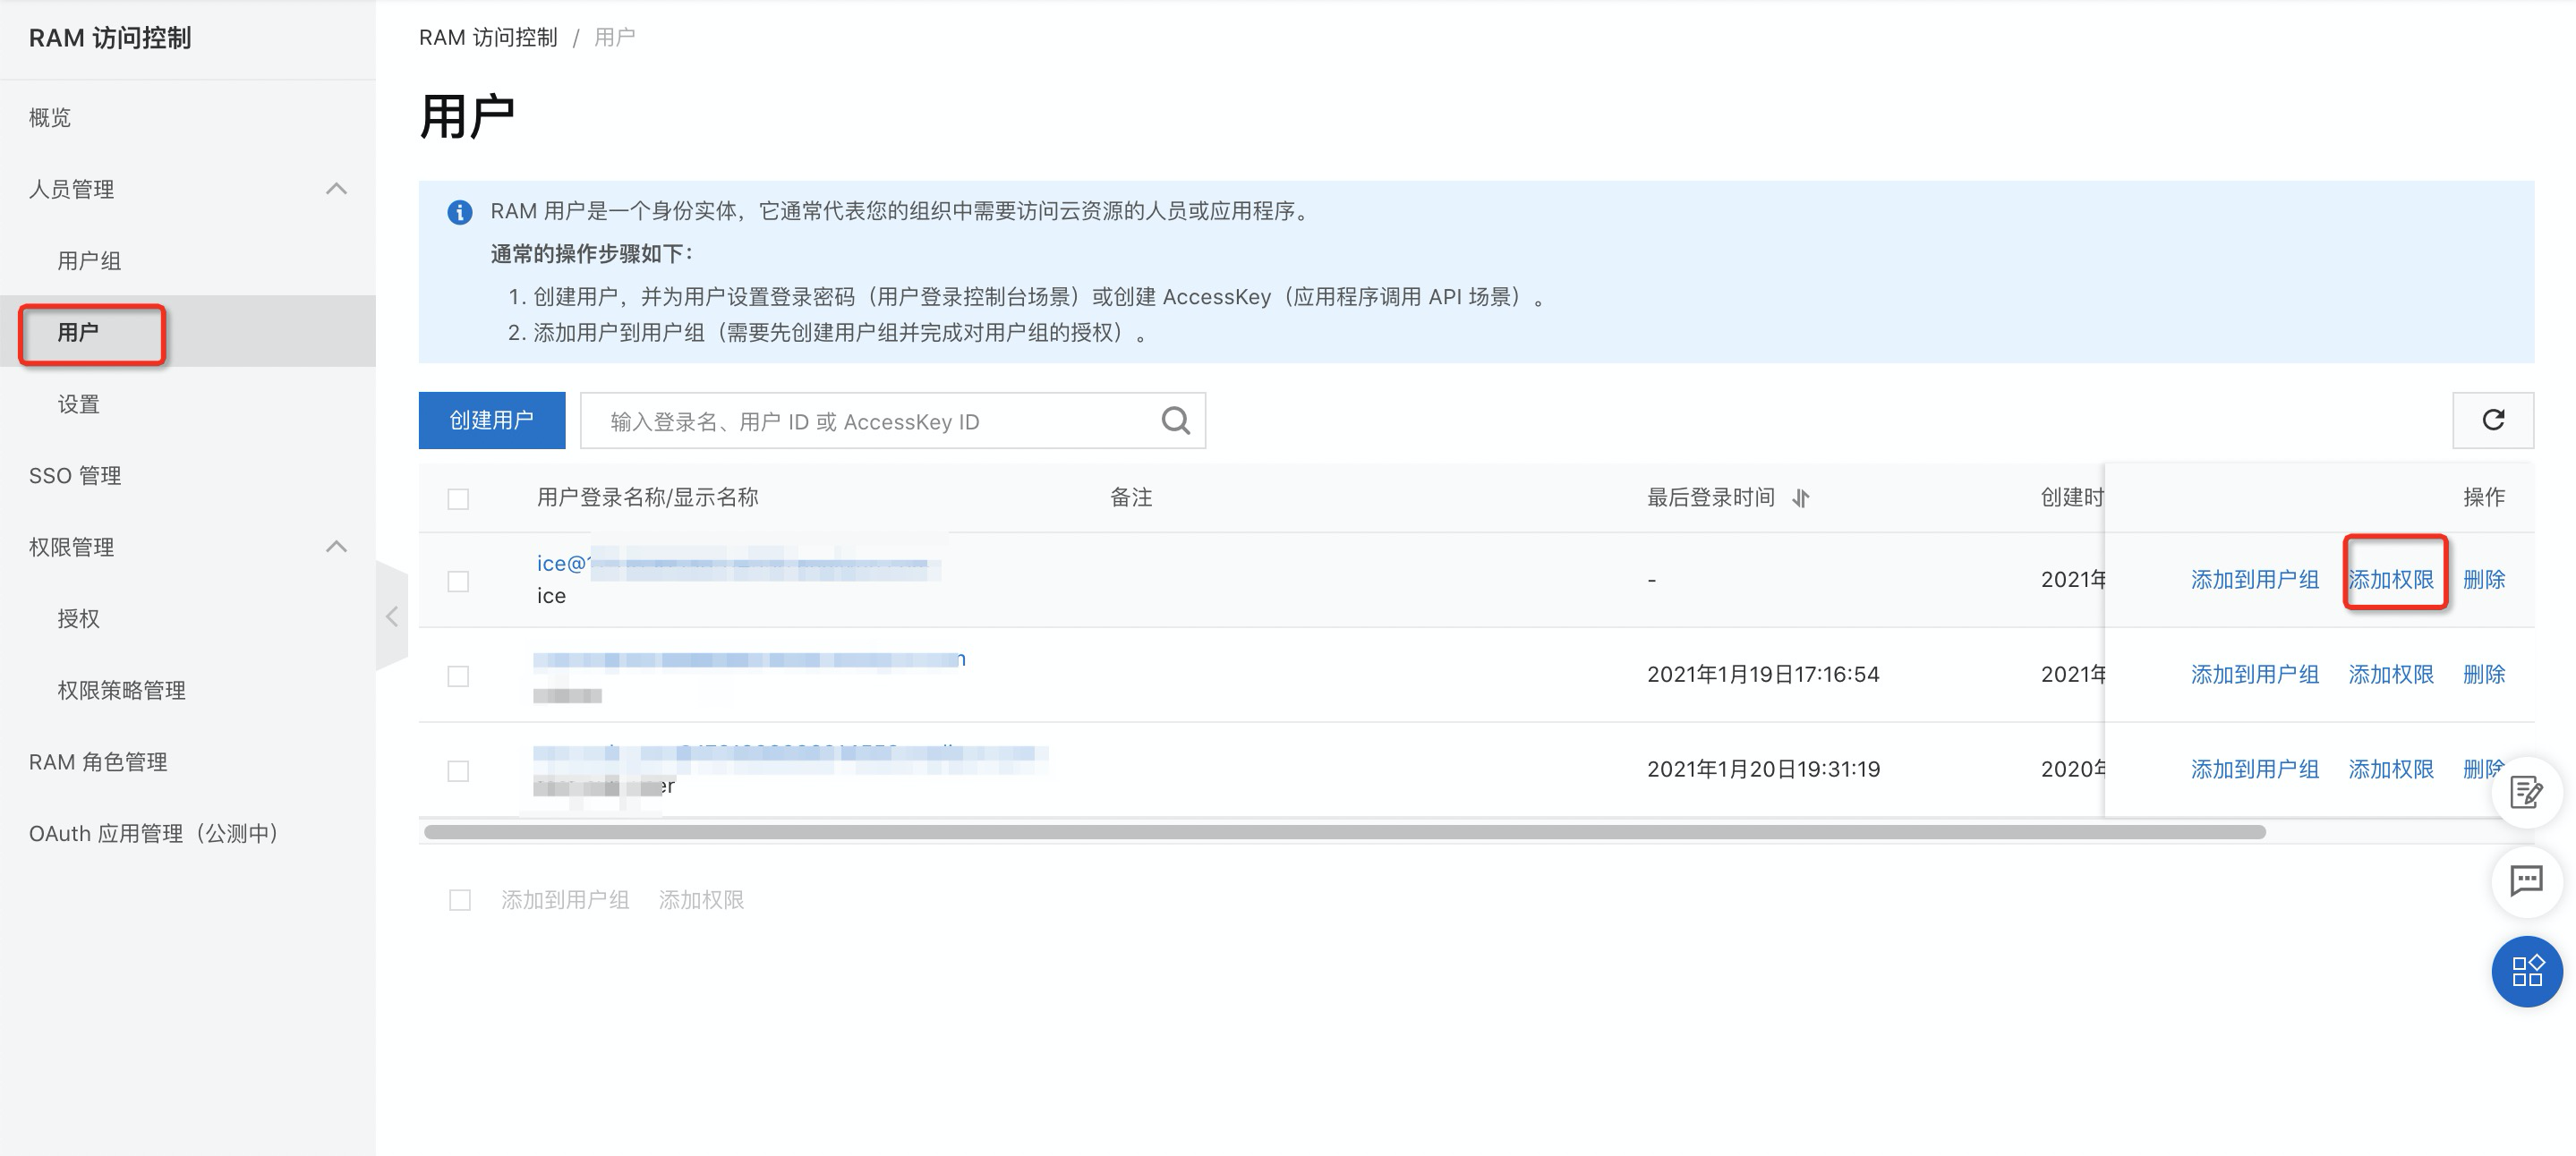
Task: Open 授权 in the sidebar
Action: pos(78,619)
